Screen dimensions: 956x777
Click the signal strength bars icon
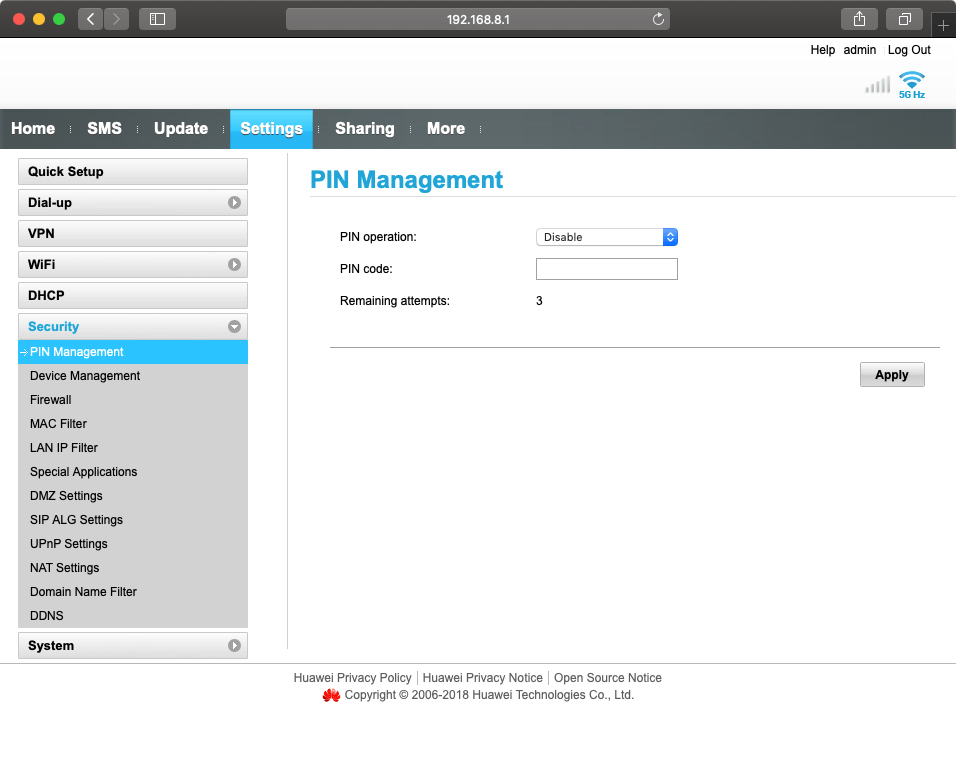pyautogui.click(x=876, y=85)
